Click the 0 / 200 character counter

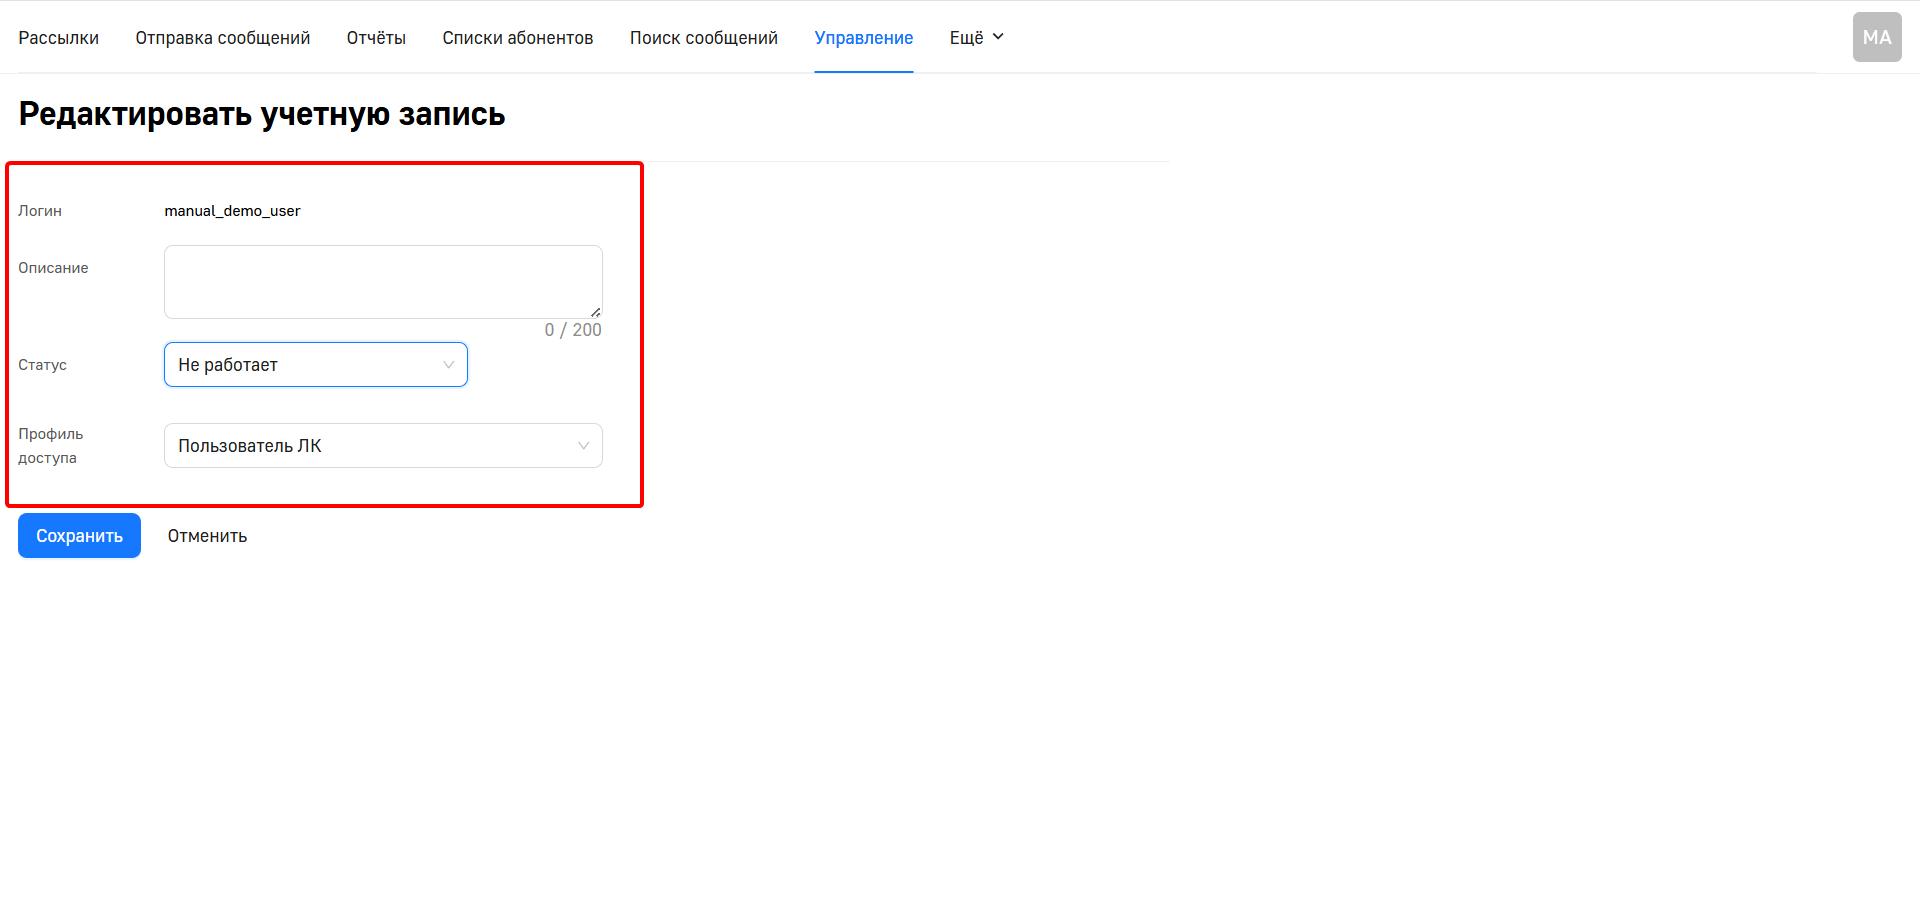click(x=572, y=330)
